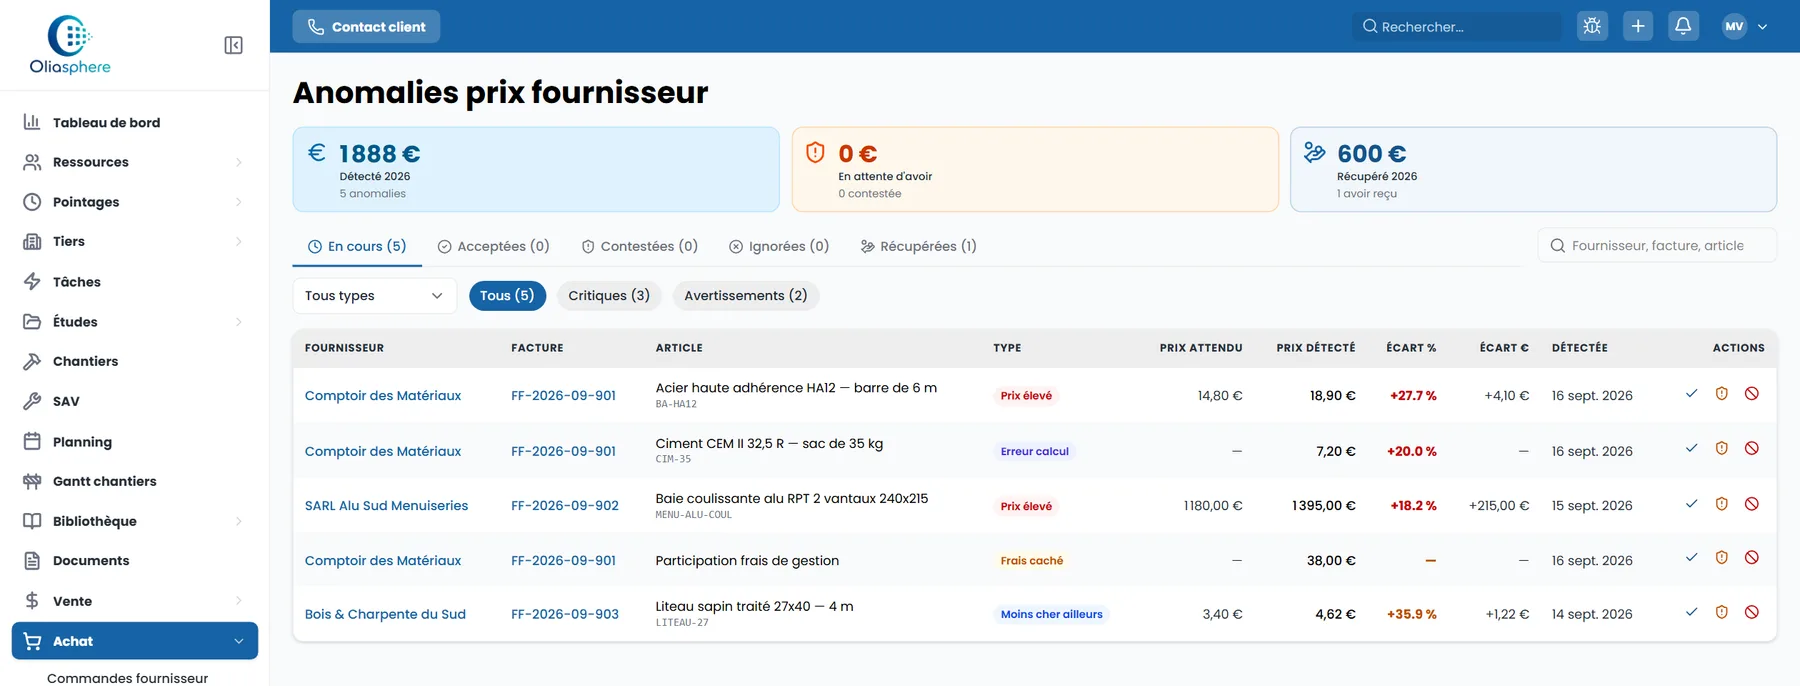
Task: Contest the Acier haute adhérence HA12 anomaly
Action: [x=1722, y=394]
